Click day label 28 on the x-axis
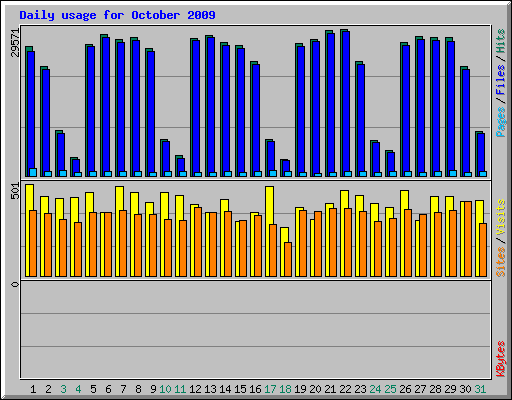The height and width of the screenshot is (400, 512). [x=435, y=389]
